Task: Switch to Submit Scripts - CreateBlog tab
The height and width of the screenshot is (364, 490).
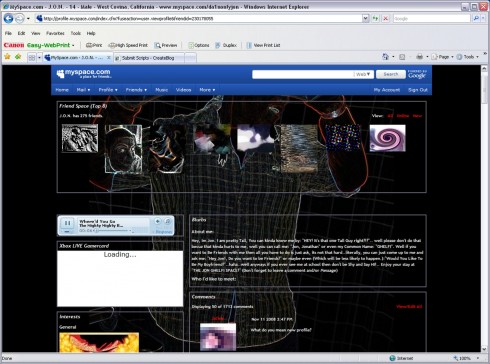Action: click(149, 58)
